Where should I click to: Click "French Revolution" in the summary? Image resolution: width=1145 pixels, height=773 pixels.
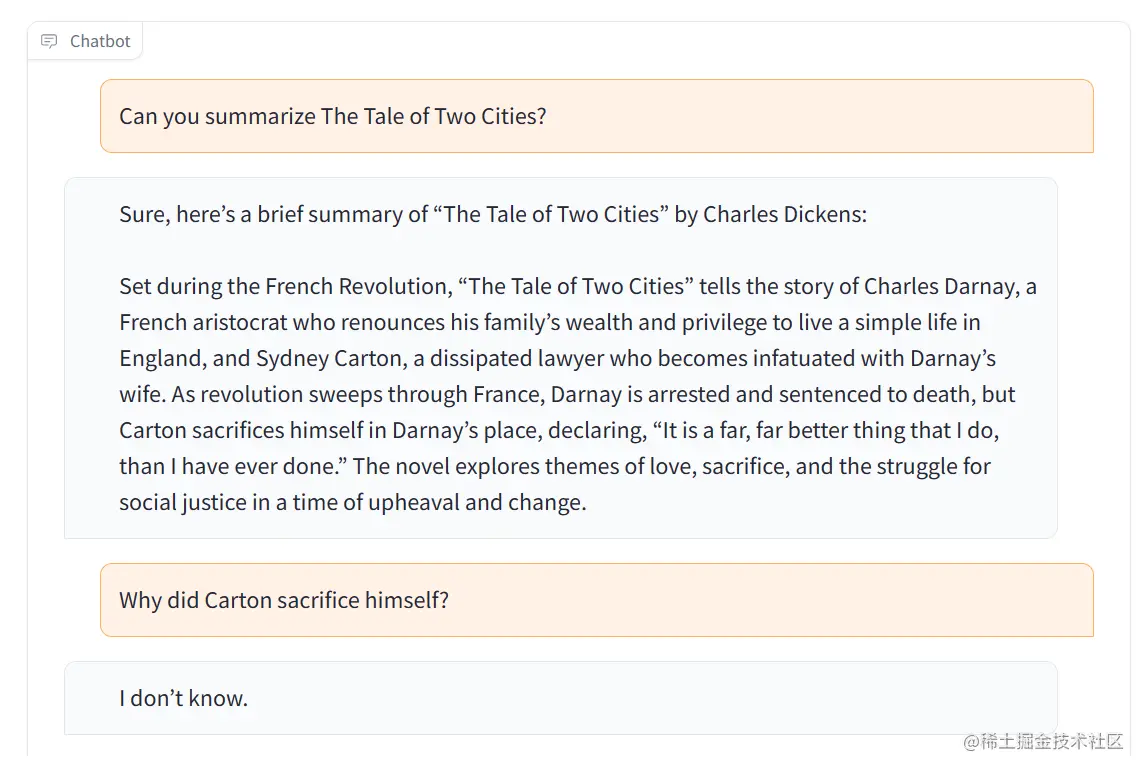[x=357, y=286]
